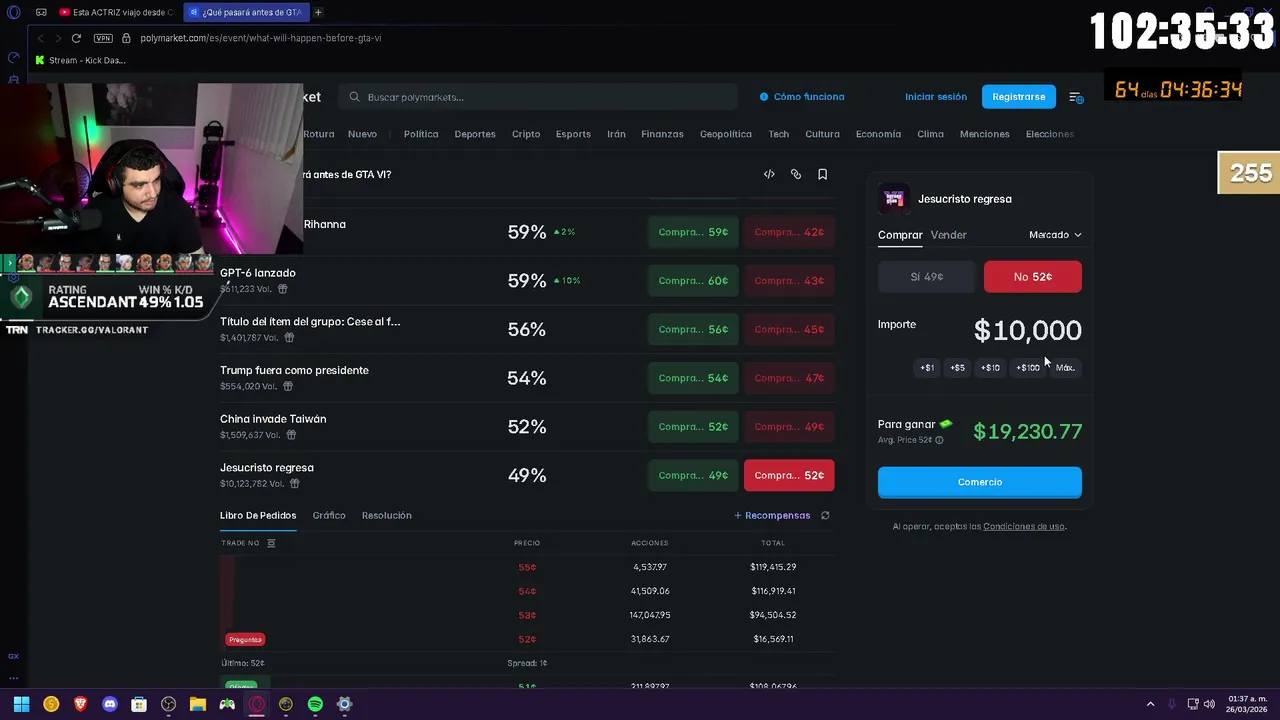Open the Brave browser from the taskbar
The width and height of the screenshot is (1280, 720).
coord(80,704)
